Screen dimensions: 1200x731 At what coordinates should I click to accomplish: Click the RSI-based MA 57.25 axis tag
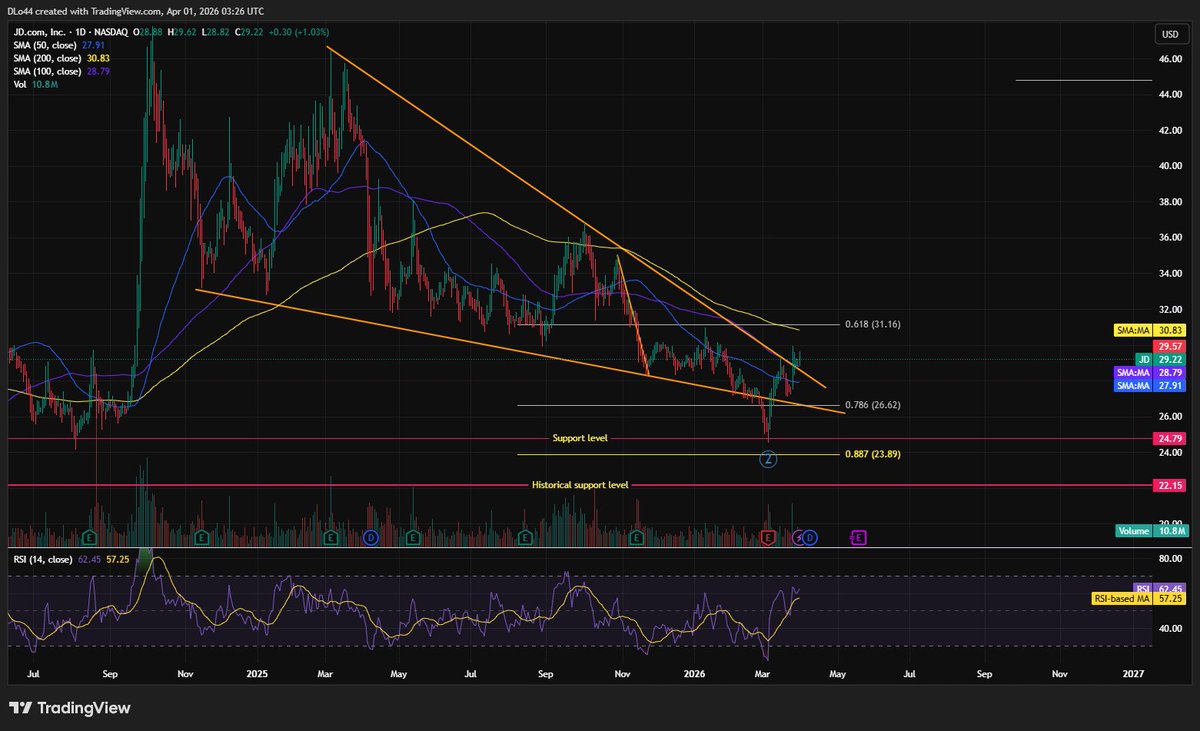click(1139, 599)
